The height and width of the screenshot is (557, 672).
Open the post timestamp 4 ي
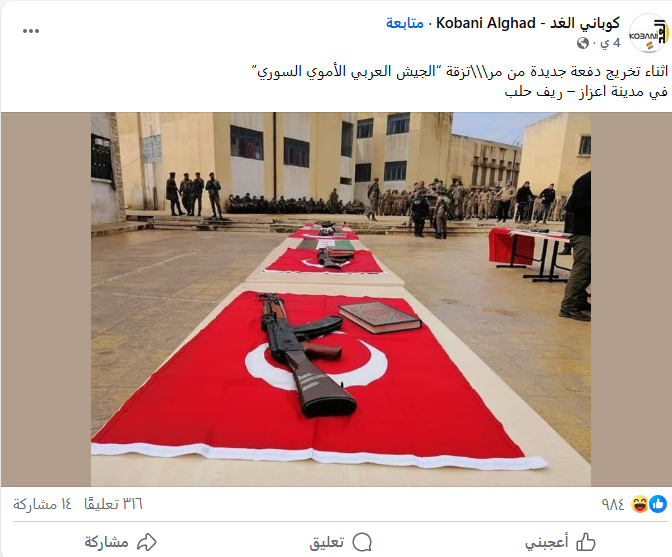tap(610, 43)
